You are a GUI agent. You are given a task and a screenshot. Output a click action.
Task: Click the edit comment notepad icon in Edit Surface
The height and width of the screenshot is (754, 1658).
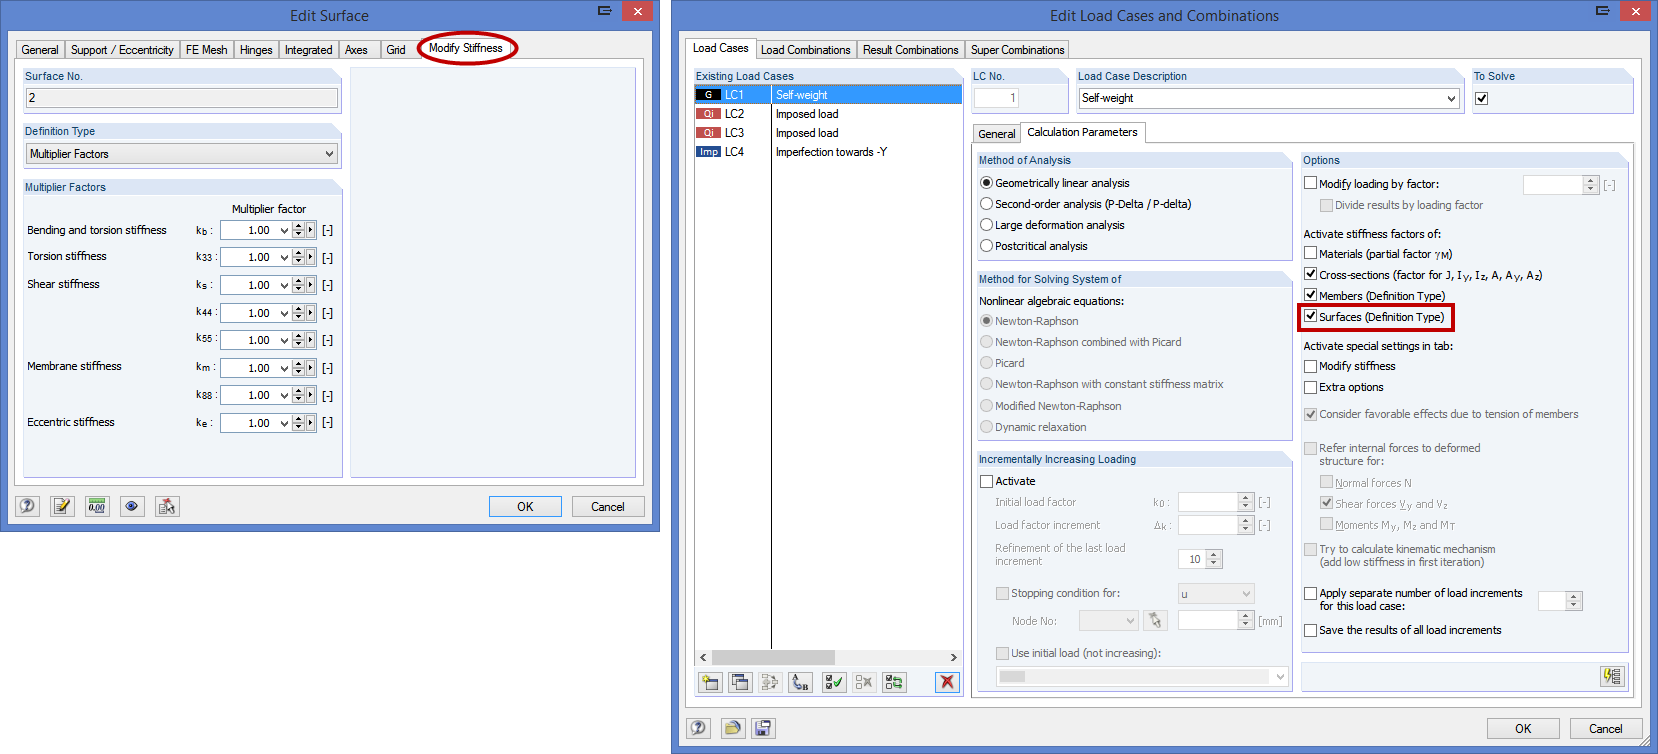click(62, 506)
